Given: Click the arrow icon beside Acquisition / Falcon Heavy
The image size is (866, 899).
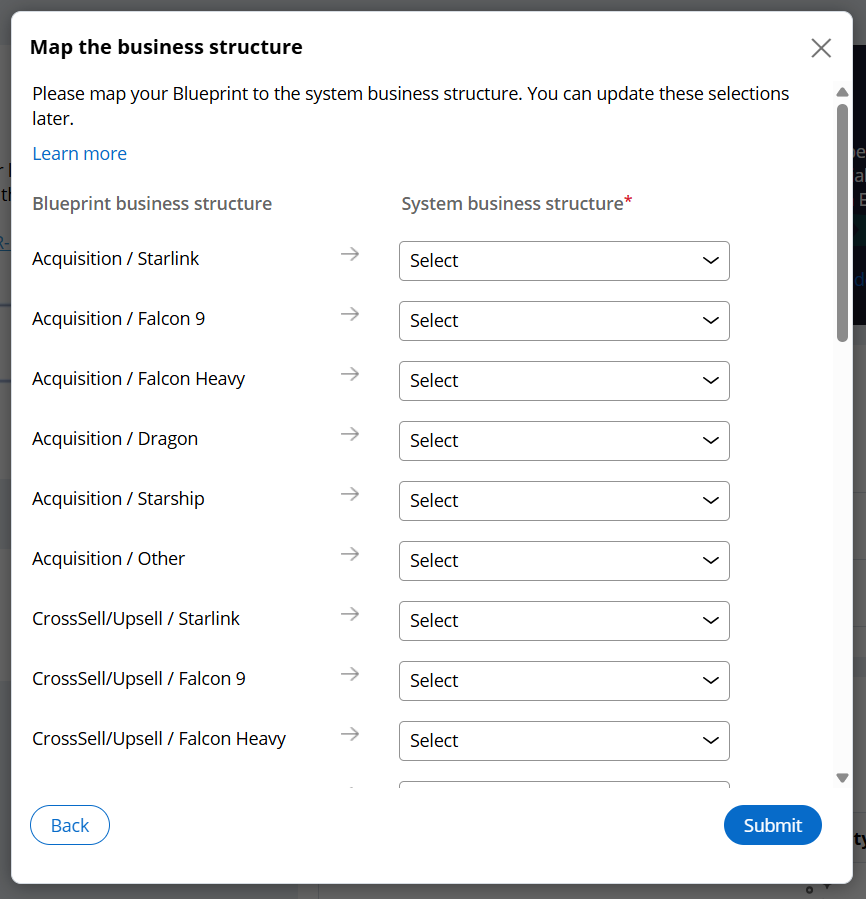Looking at the screenshot, I should tap(350, 374).
